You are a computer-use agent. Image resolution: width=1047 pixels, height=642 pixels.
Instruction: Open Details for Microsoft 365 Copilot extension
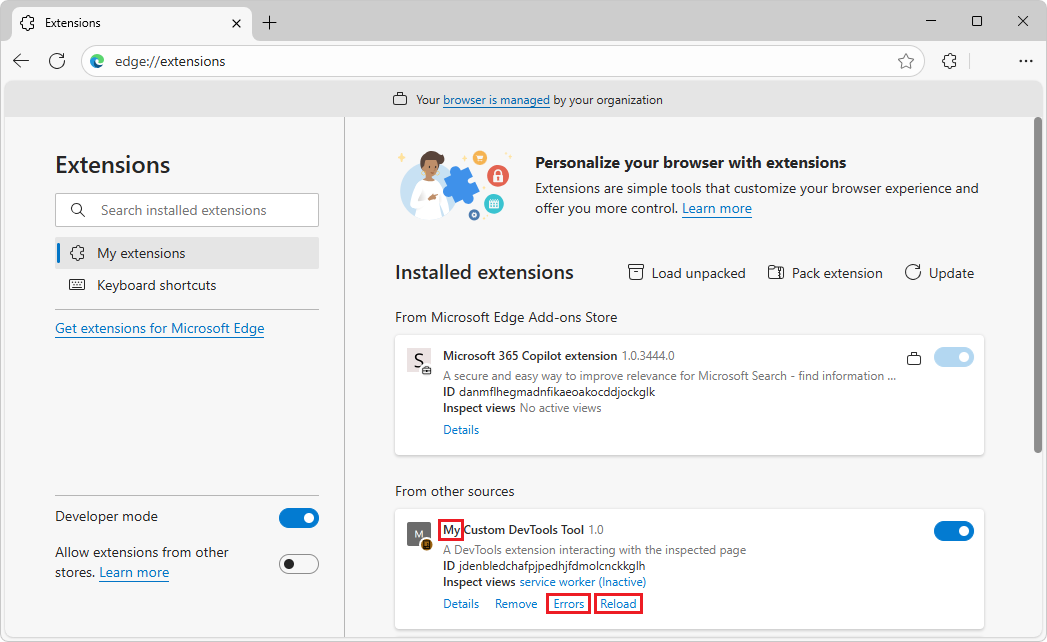point(461,430)
